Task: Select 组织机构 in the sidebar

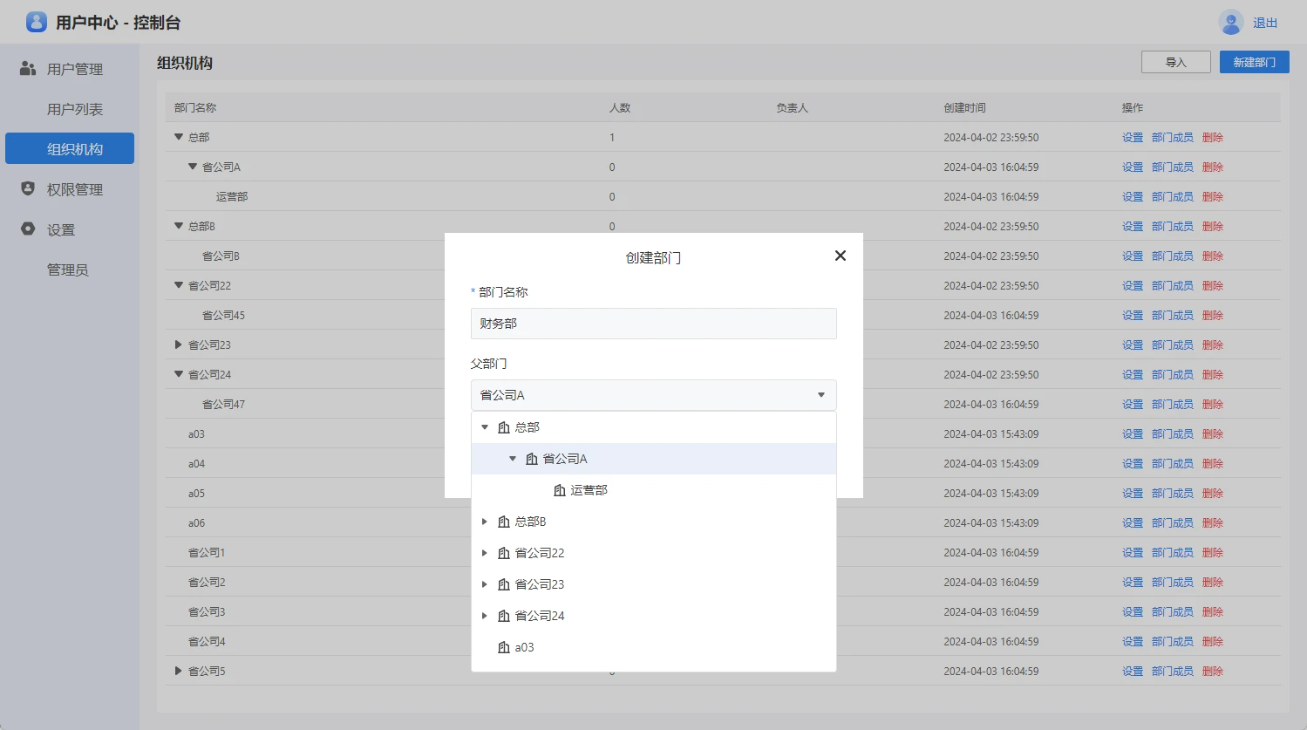Action: point(70,149)
